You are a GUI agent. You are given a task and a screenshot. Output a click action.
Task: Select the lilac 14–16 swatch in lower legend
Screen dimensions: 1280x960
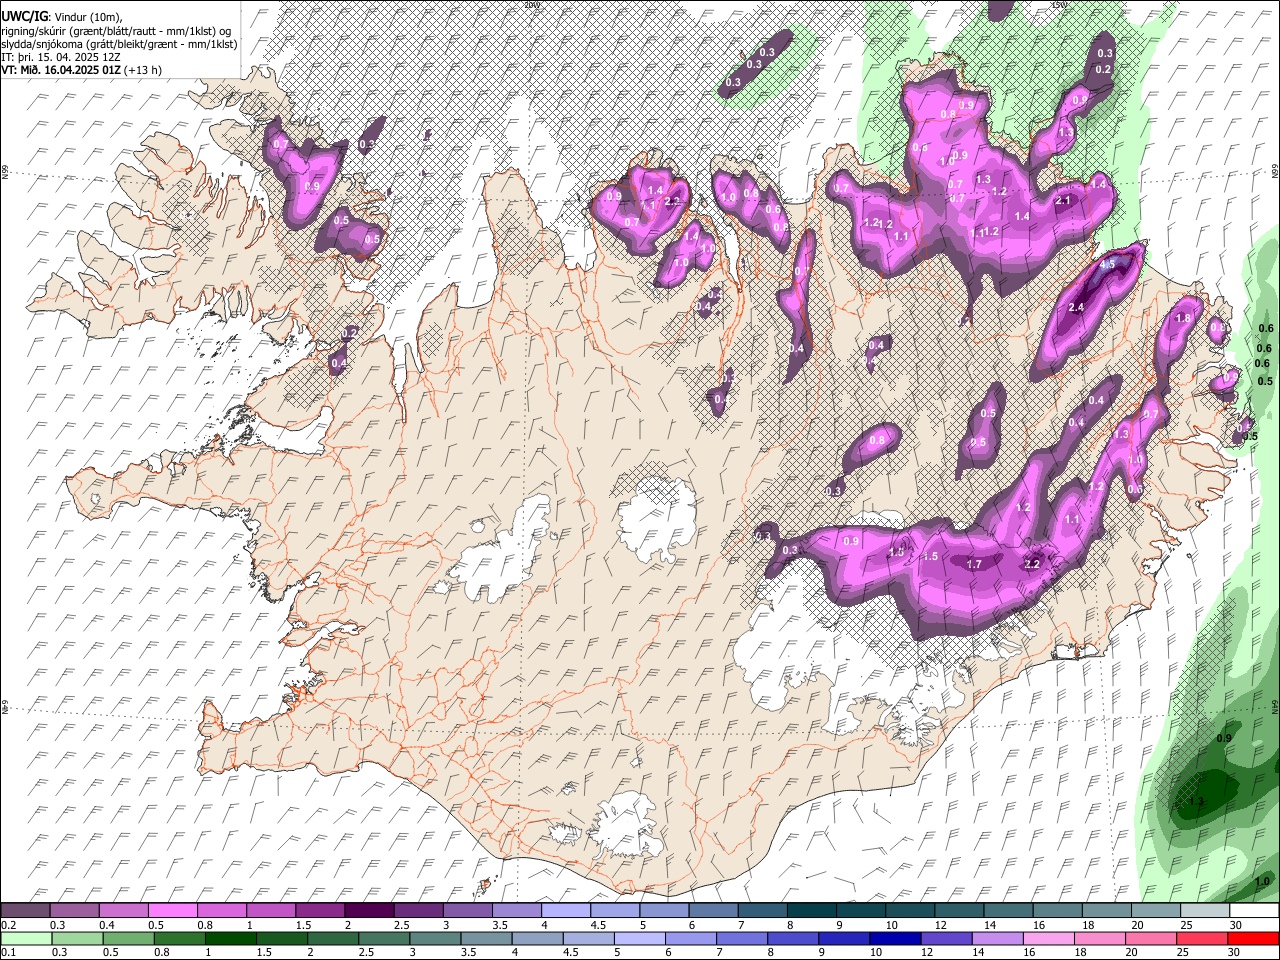996,938
